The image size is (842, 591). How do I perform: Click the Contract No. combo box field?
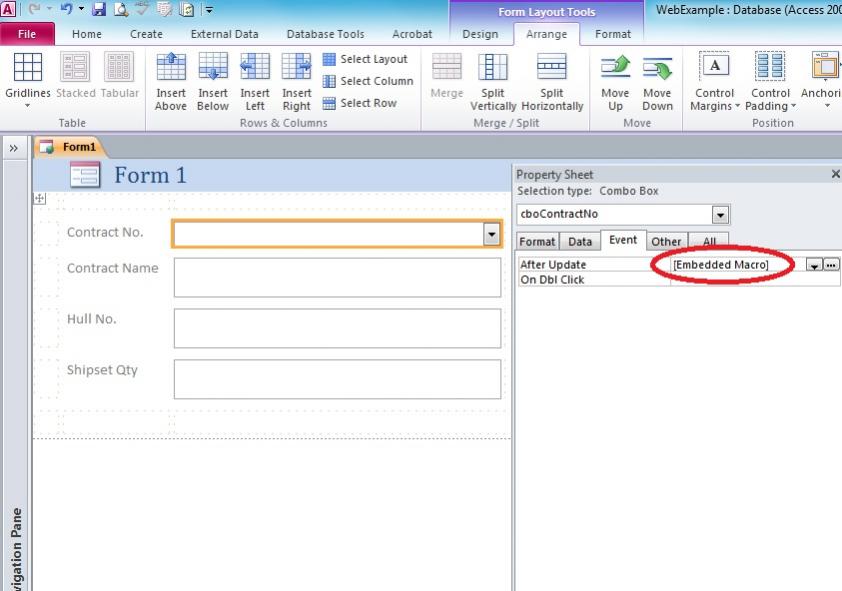pos(329,234)
